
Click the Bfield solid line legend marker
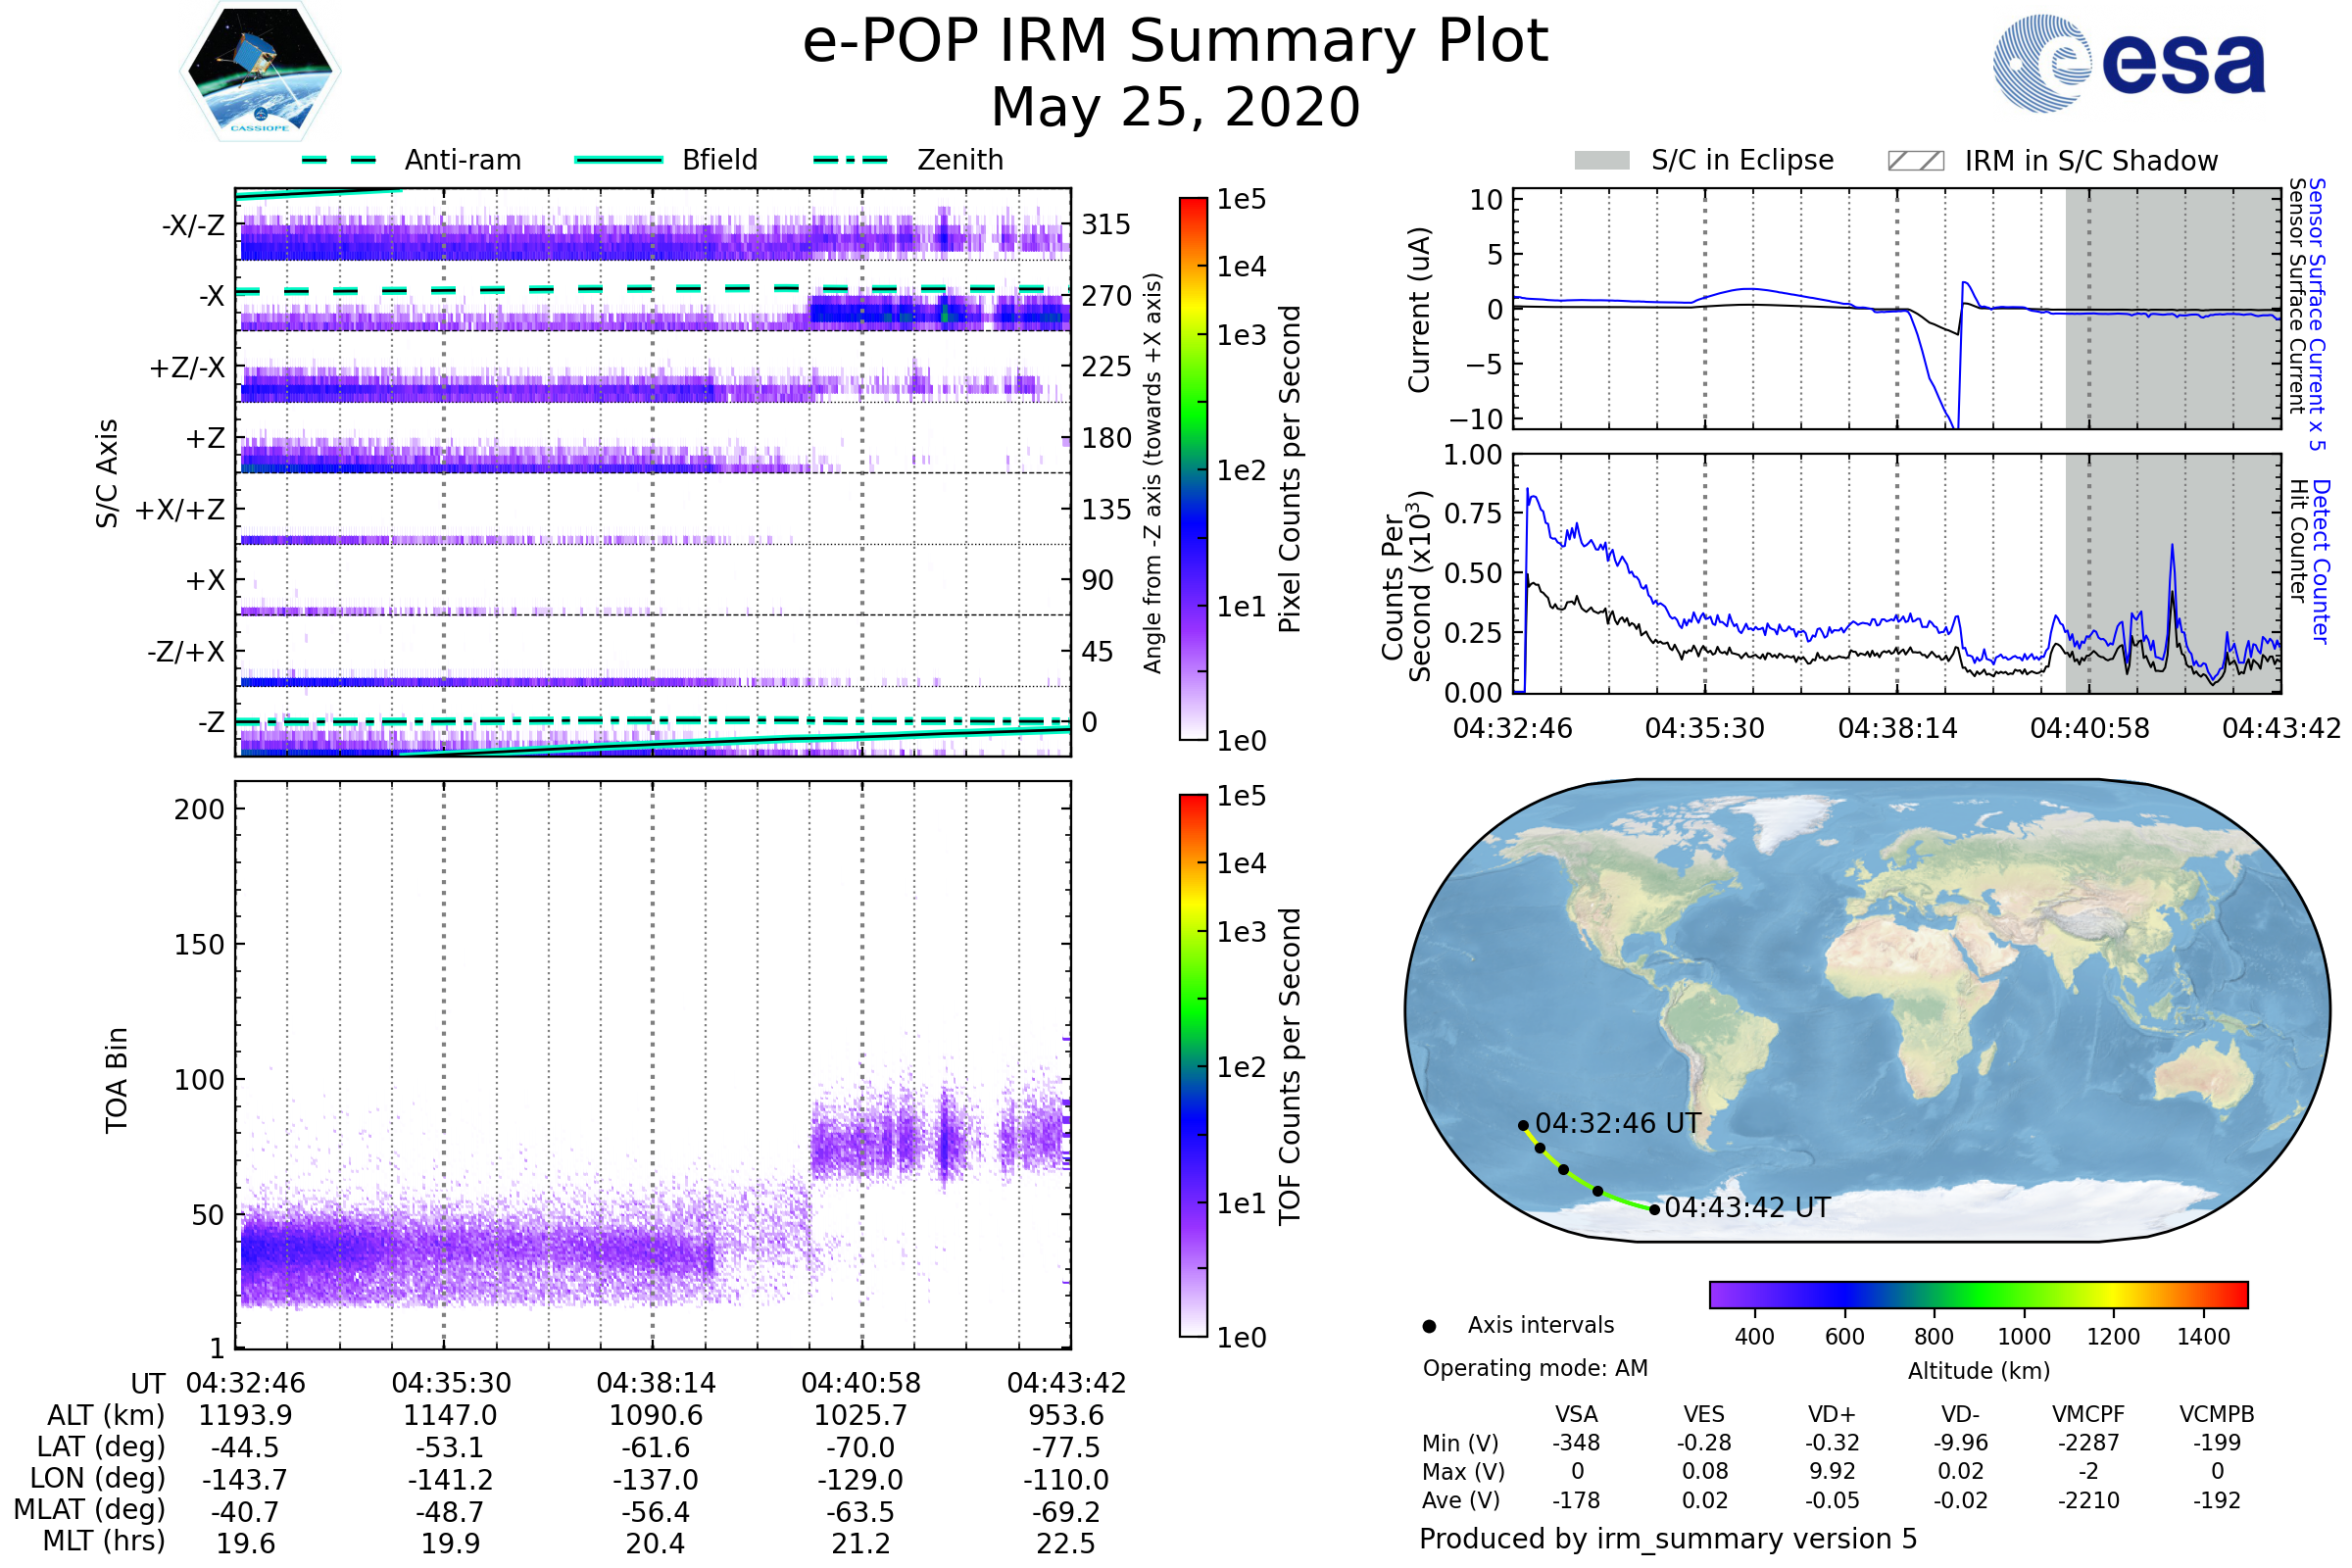(618, 160)
